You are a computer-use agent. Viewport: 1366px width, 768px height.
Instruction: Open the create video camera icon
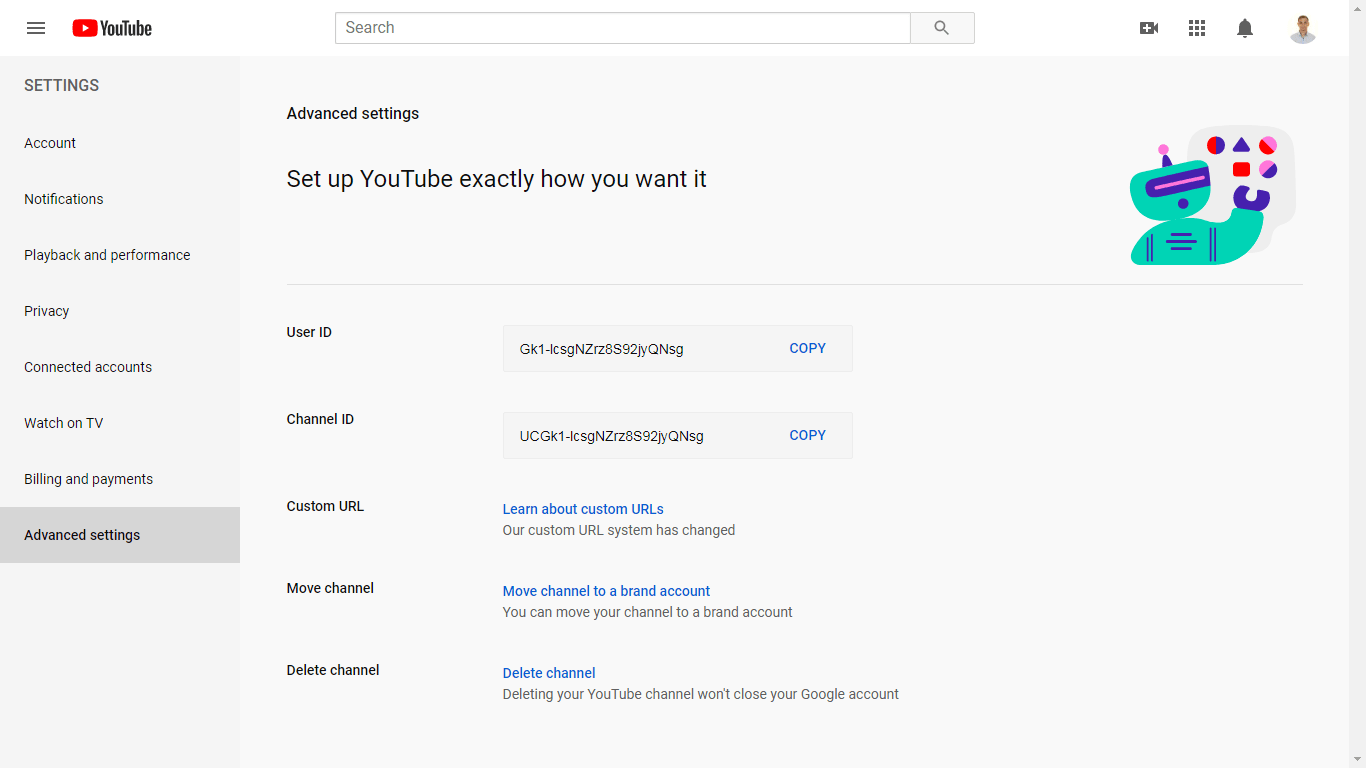pos(1149,28)
